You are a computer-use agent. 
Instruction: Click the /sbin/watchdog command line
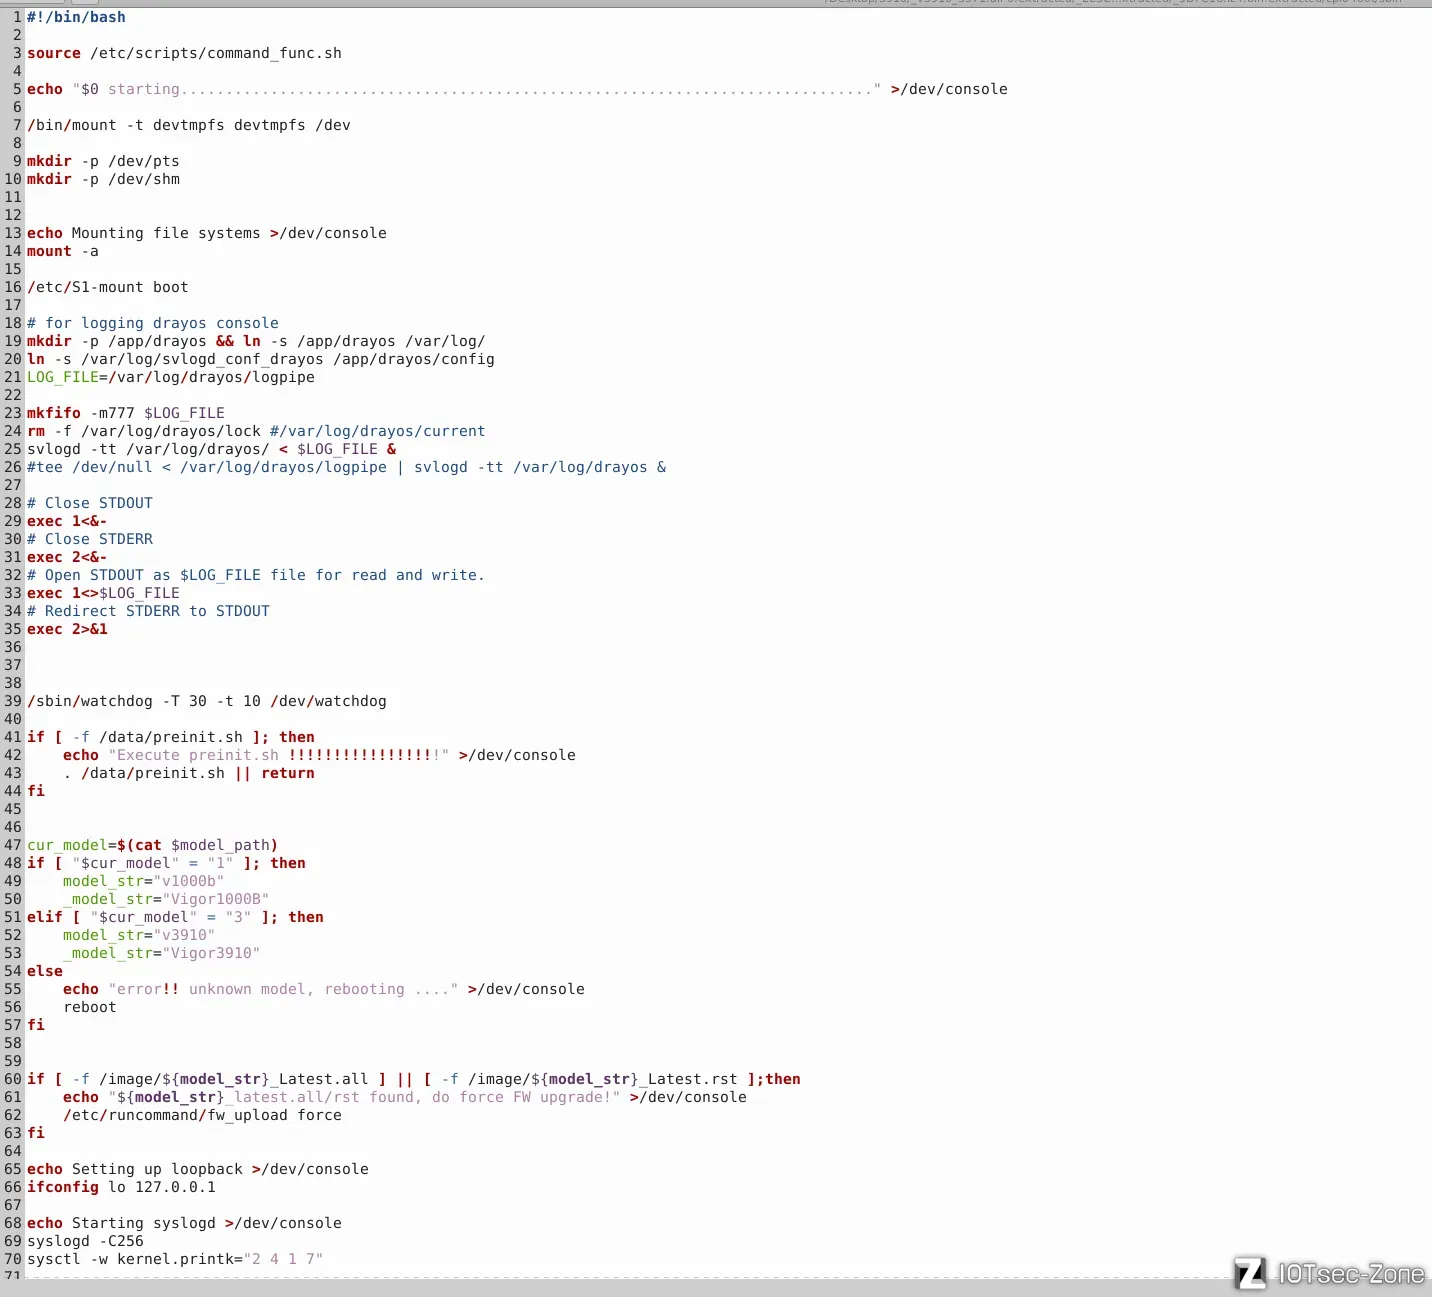[x=206, y=701]
